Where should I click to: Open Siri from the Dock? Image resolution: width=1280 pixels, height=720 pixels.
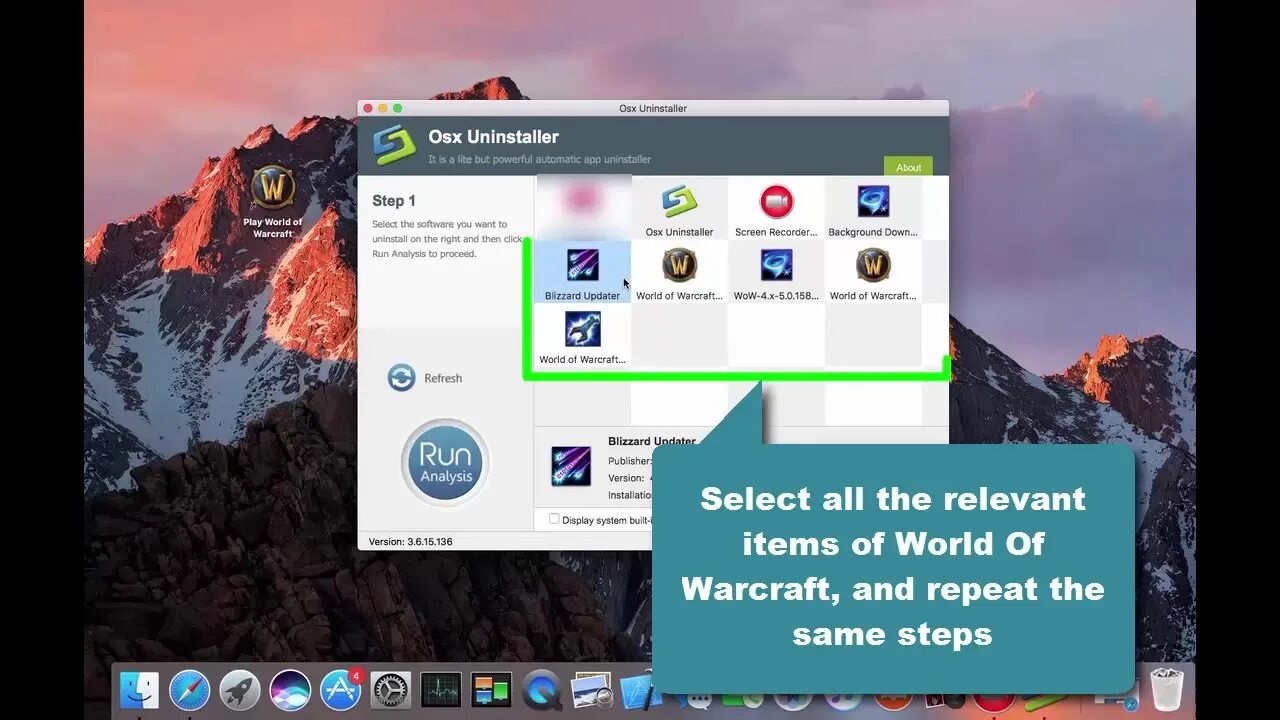(290, 690)
